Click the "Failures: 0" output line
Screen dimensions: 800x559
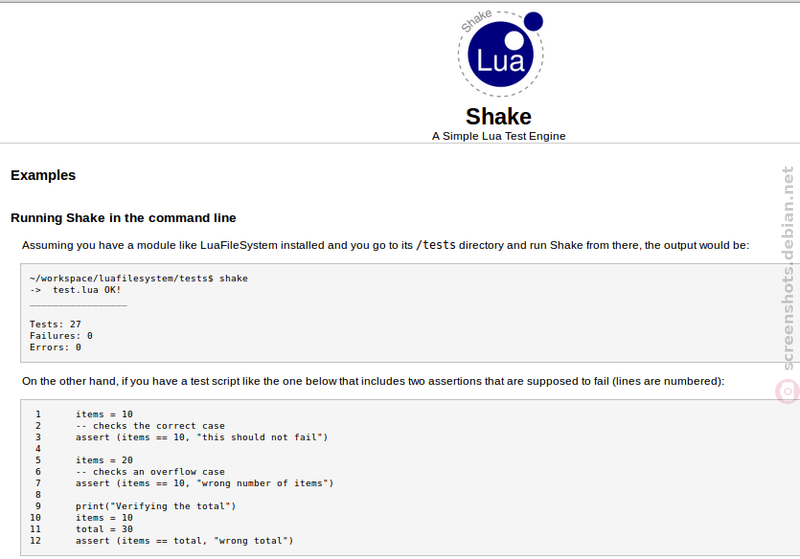(61, 336)
